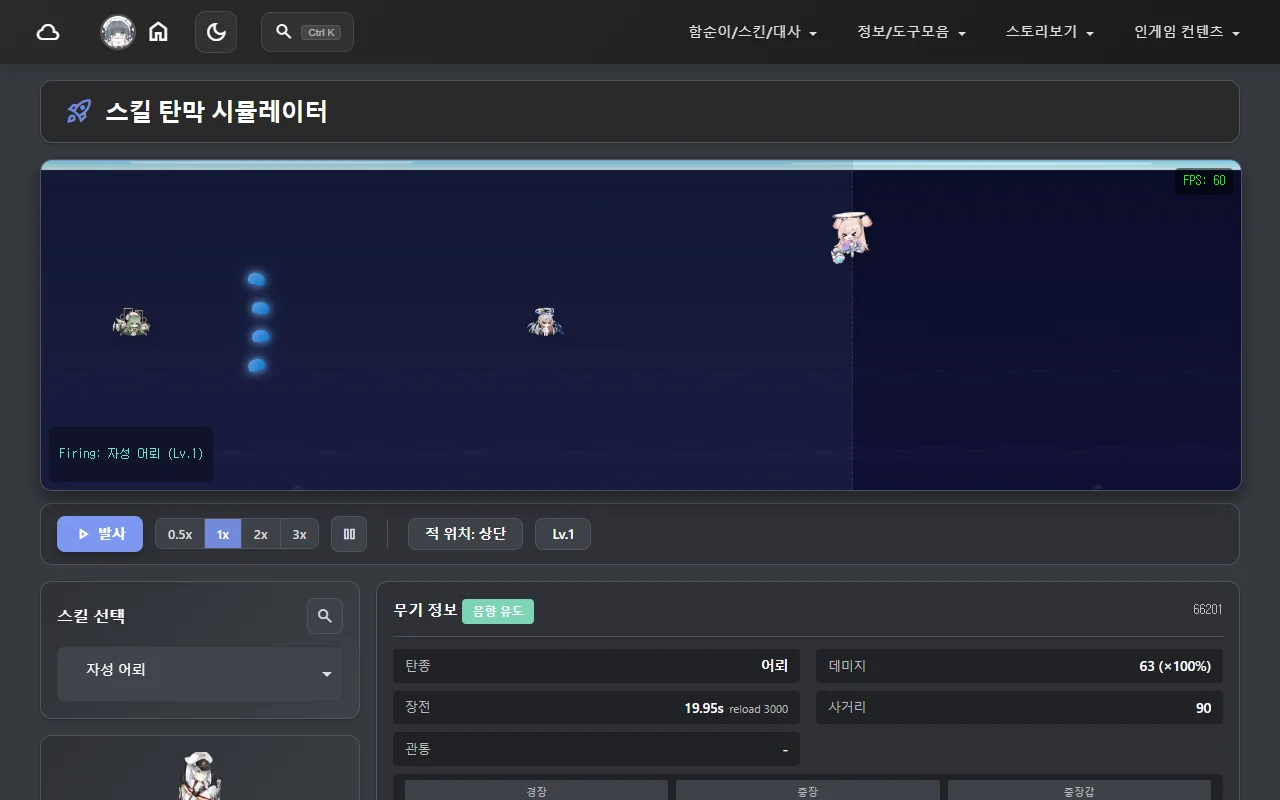Click the pink-haired enemy character sprite
This screenshot has width=1280, height=800.
[x=850, y=236]
